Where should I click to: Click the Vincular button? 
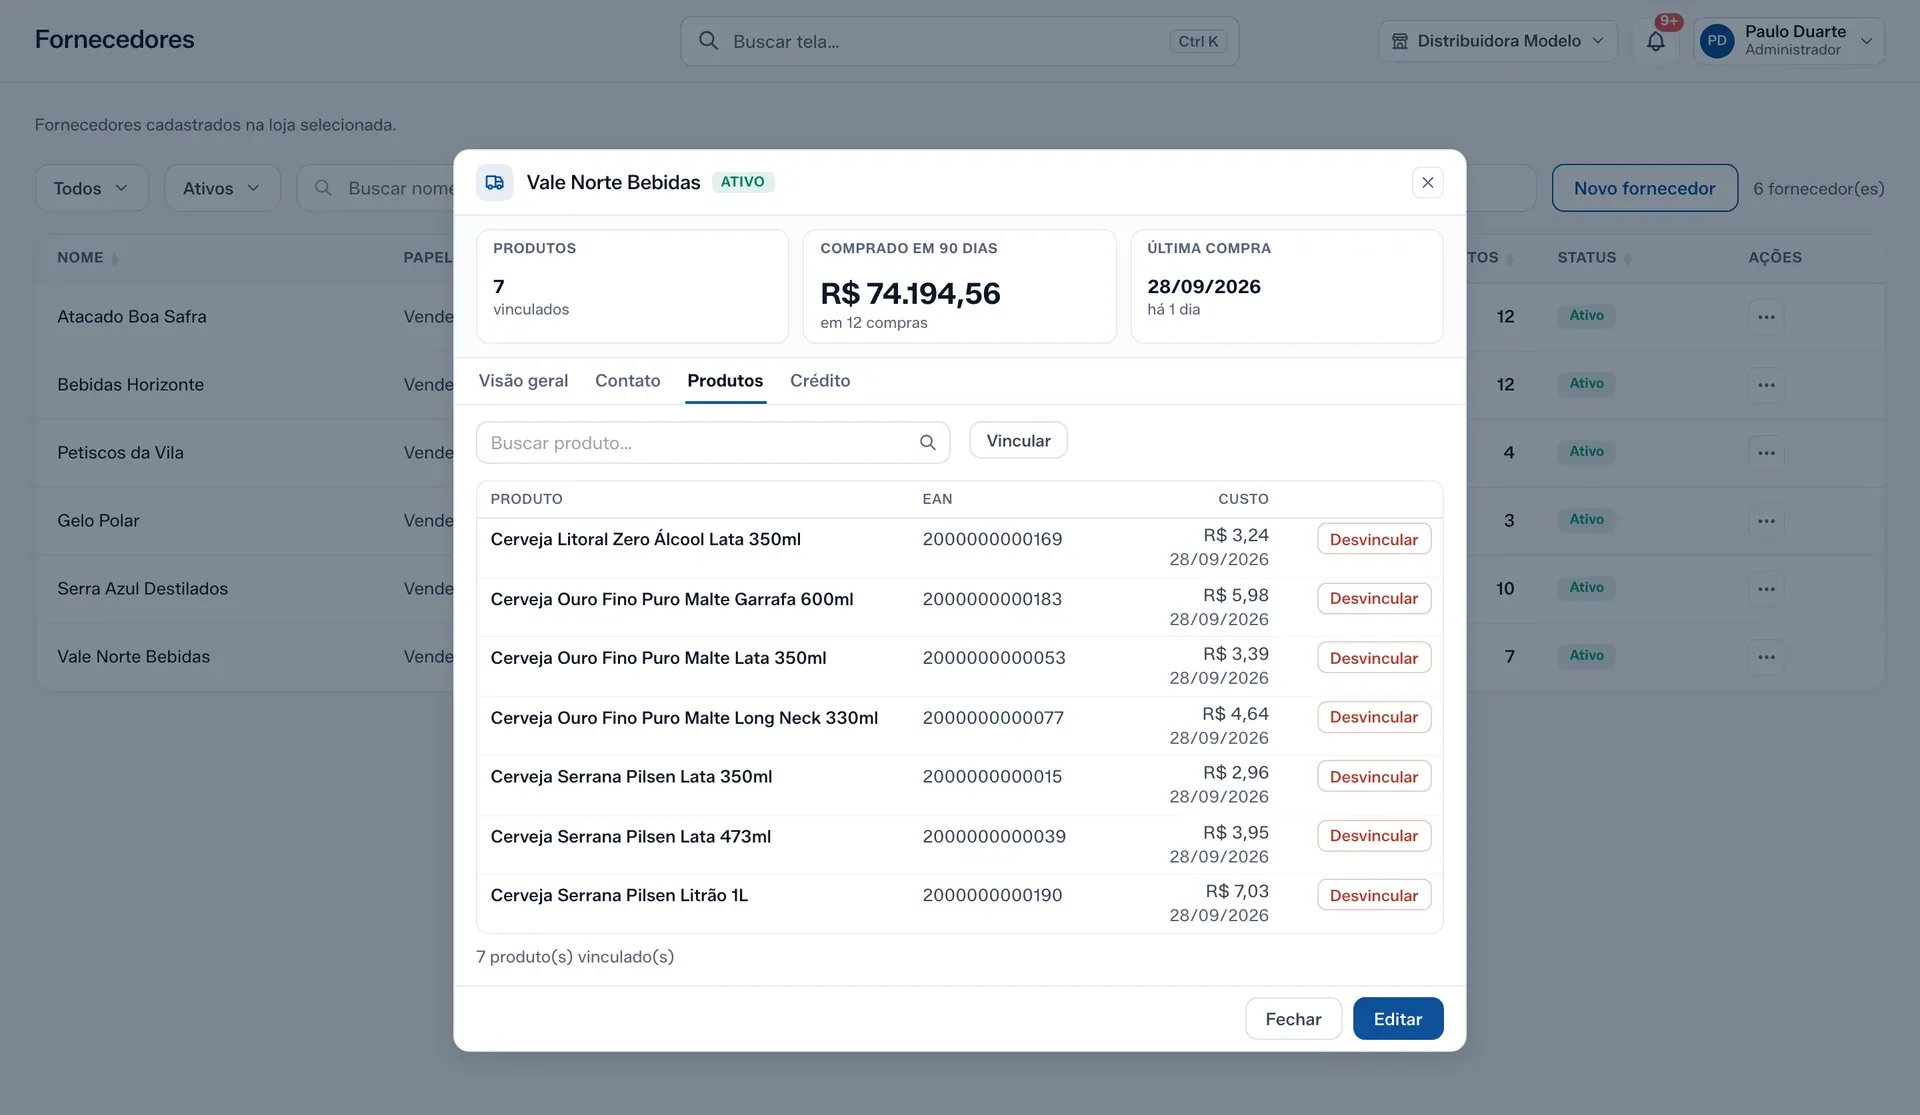click(x=1018, y=441)
